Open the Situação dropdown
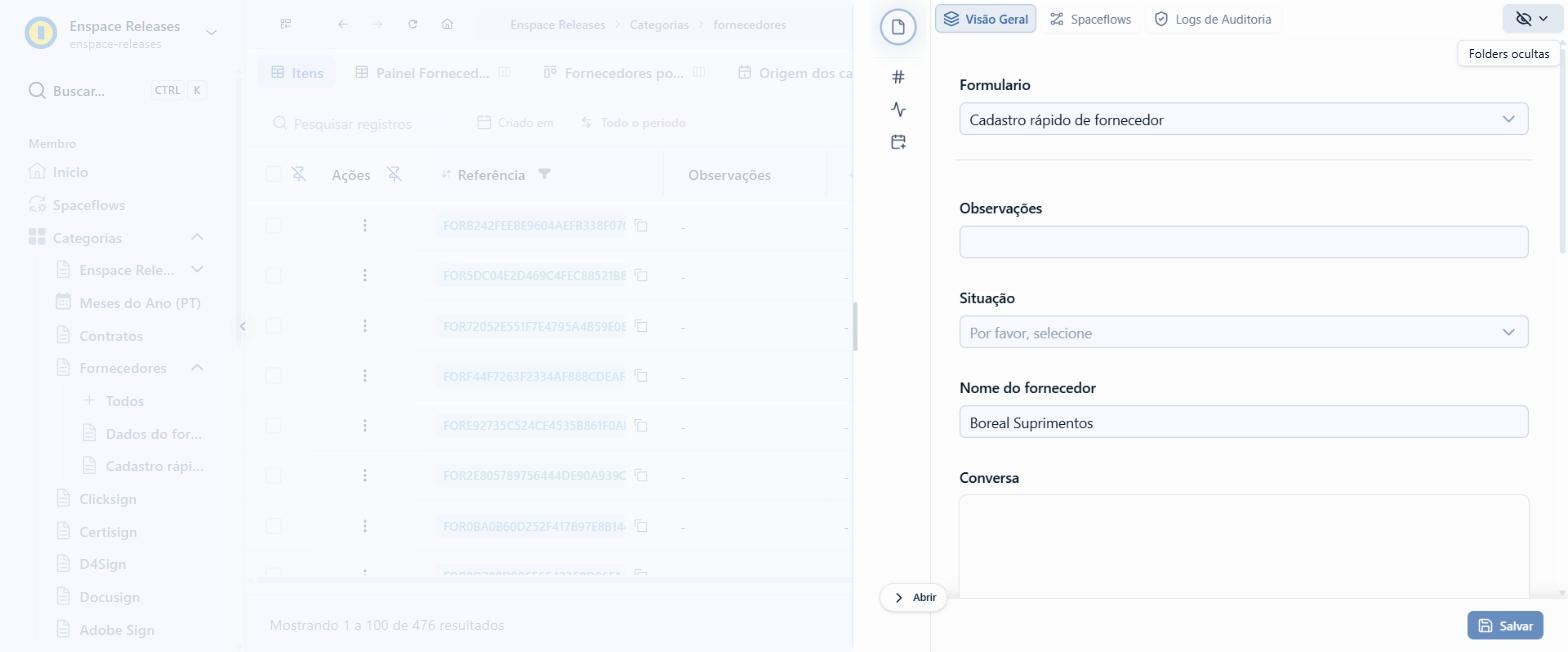The height and width of the screenshot is (652, 1568). point(1243,332)
